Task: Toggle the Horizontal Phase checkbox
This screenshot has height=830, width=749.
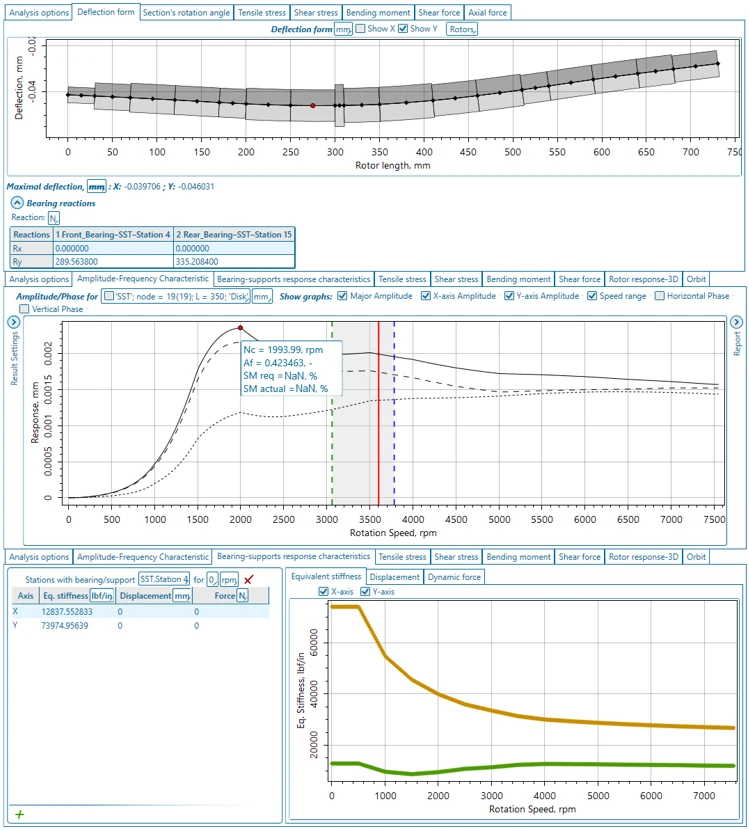Action: pyautogui.click(x=660, y=296)
